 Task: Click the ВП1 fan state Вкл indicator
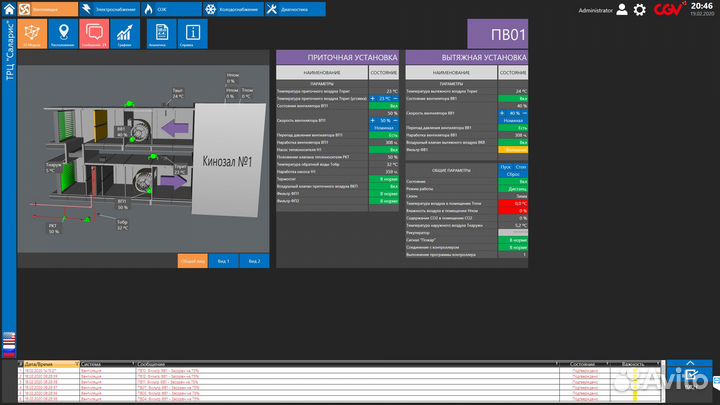(384, 106)
